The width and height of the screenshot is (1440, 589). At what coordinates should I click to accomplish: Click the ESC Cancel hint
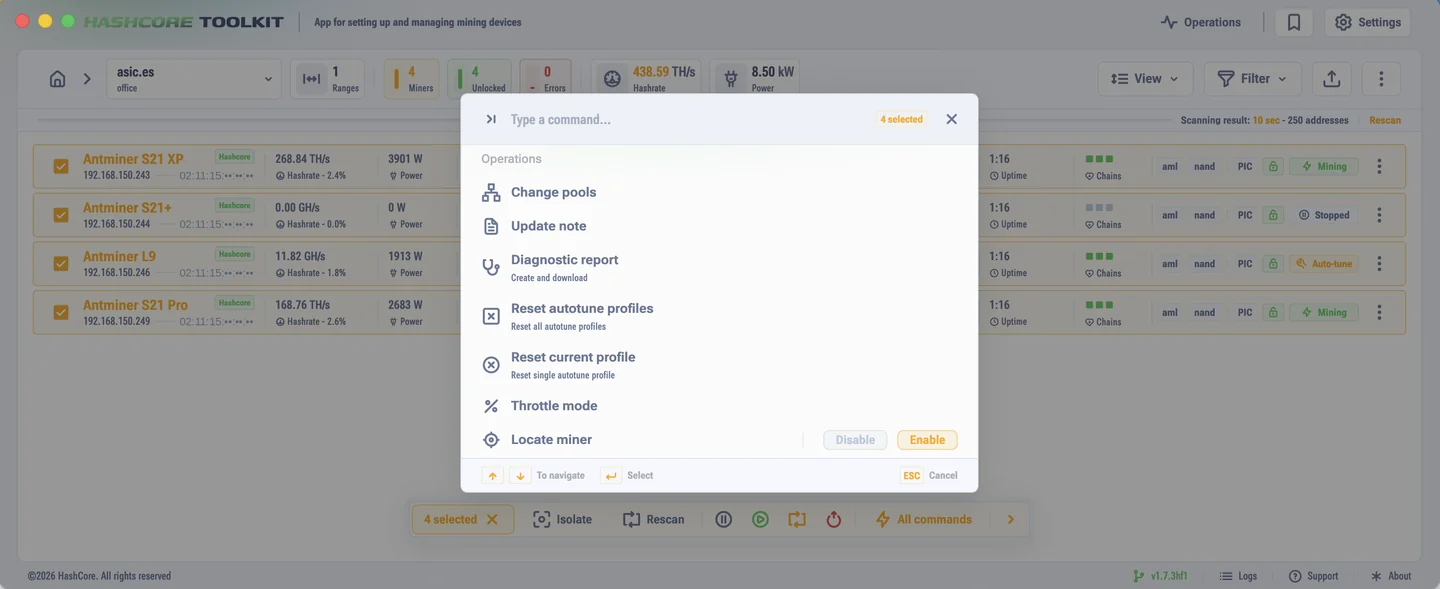coord(929,476)
